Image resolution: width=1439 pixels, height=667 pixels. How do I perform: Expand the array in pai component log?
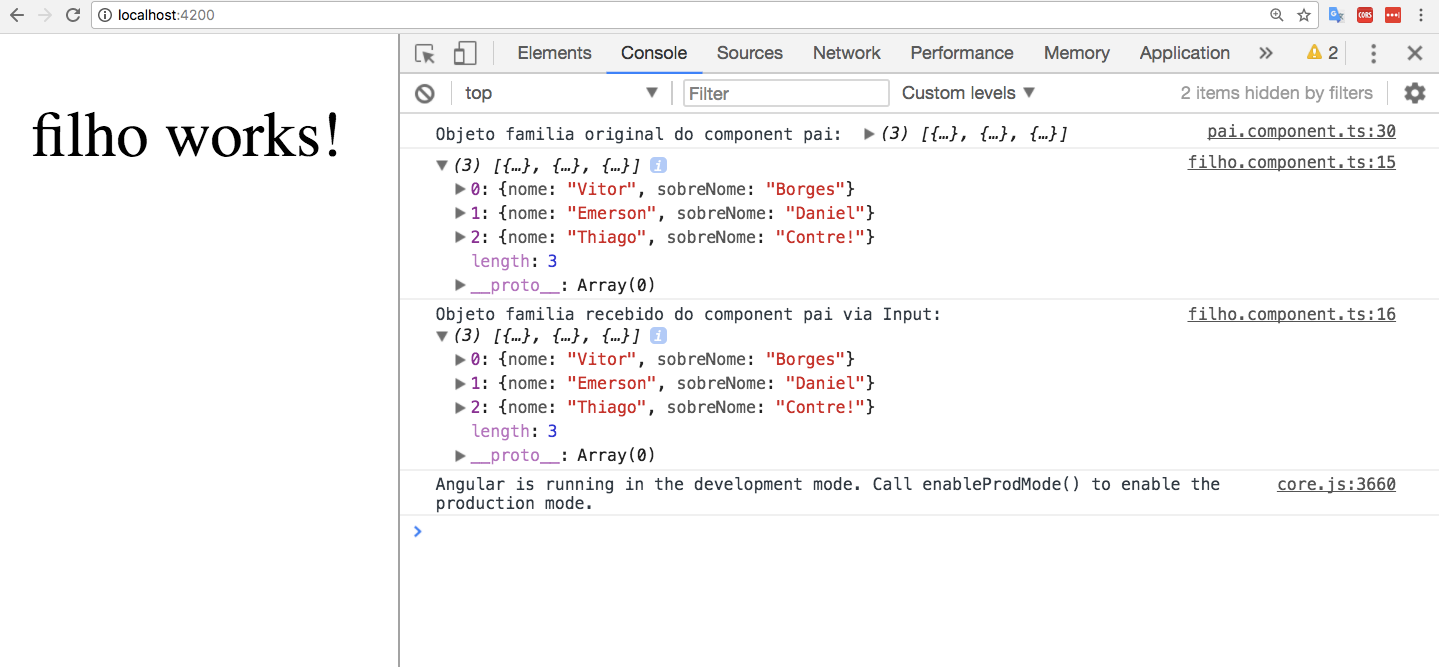[869, 134]
